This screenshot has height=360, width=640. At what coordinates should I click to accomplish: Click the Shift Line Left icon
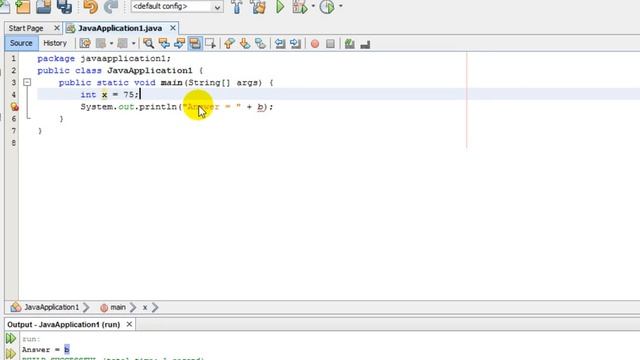point(280,43)
